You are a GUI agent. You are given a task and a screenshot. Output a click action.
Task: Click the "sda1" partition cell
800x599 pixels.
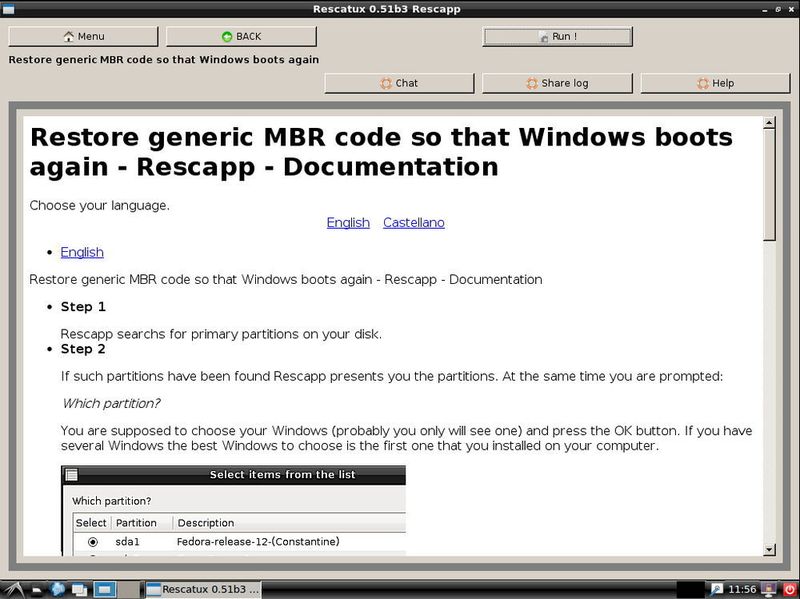(x=127, y=542)
